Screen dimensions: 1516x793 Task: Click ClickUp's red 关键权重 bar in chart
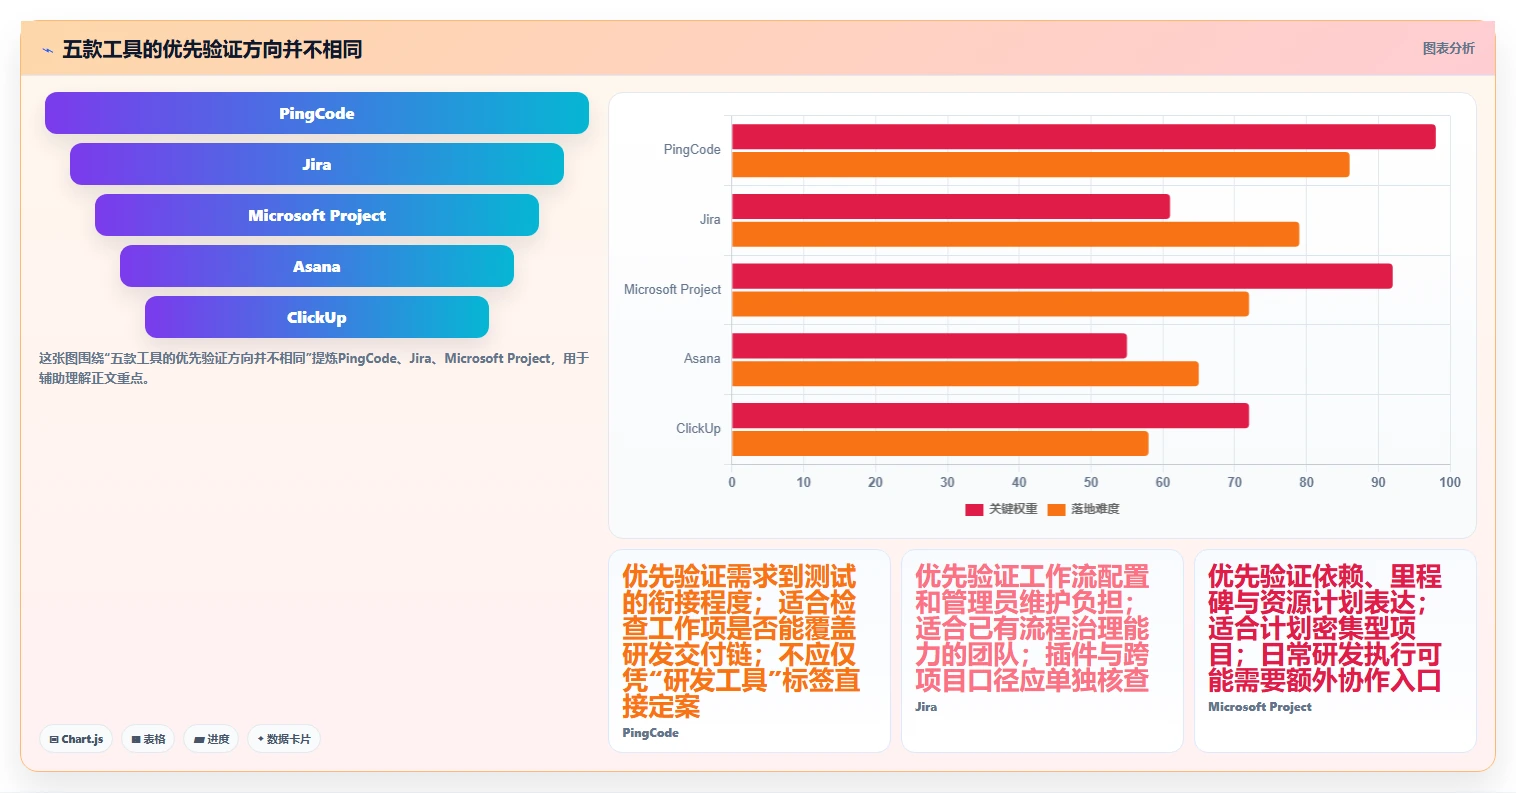coord(990,415)
